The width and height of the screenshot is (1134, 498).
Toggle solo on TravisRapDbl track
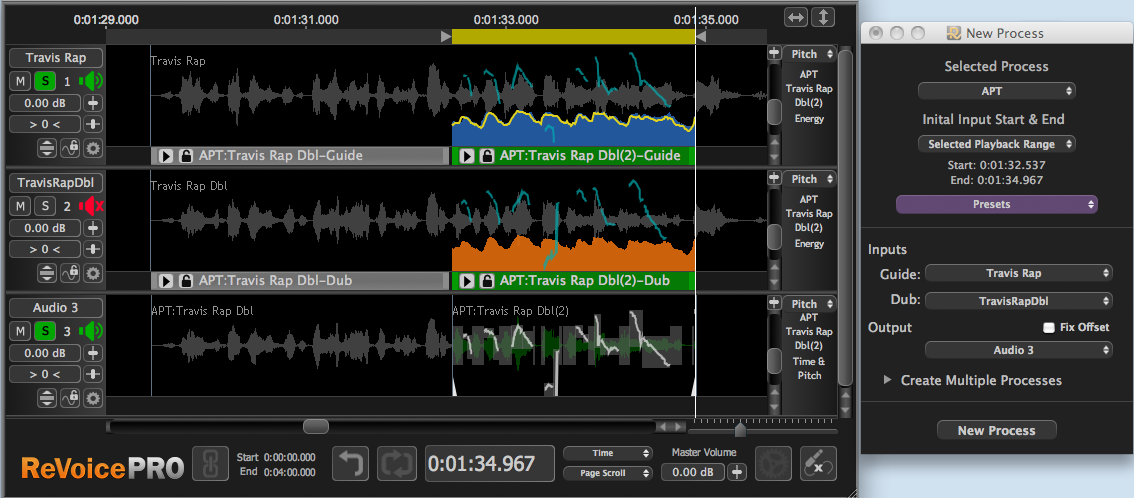pos(45,206)
